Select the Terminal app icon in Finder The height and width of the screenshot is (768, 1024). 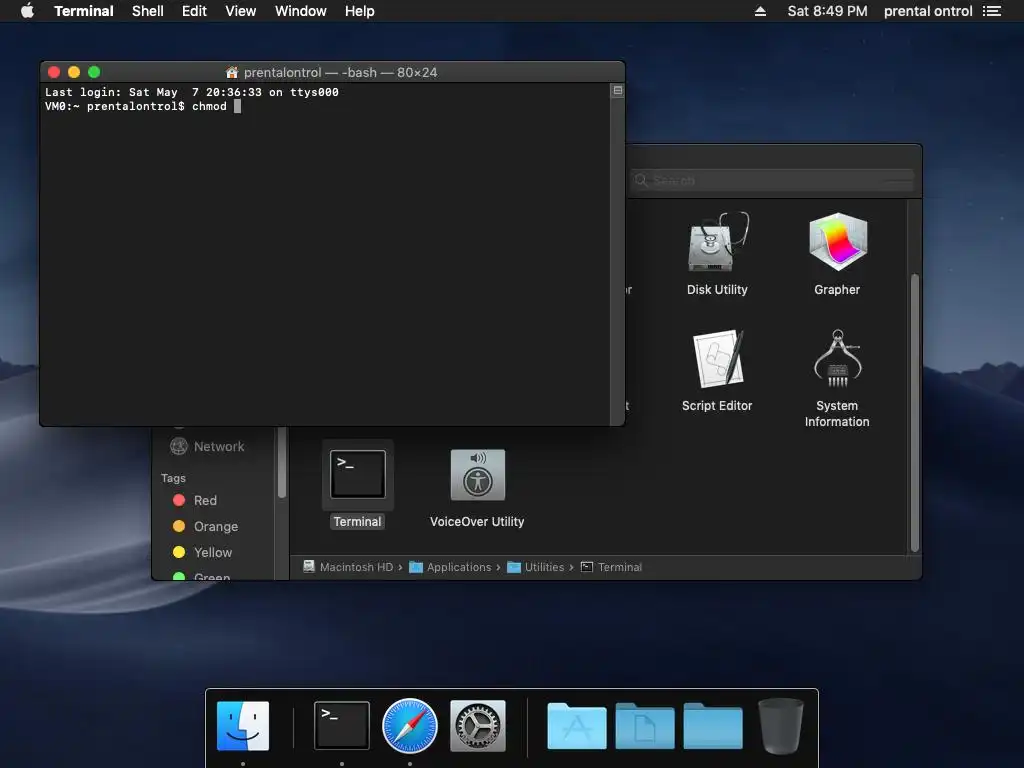pos(358,474)
